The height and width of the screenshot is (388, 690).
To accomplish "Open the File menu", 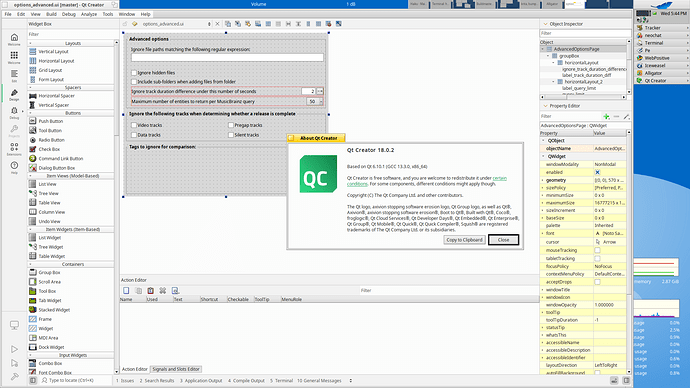I will (x=8, y=14).
